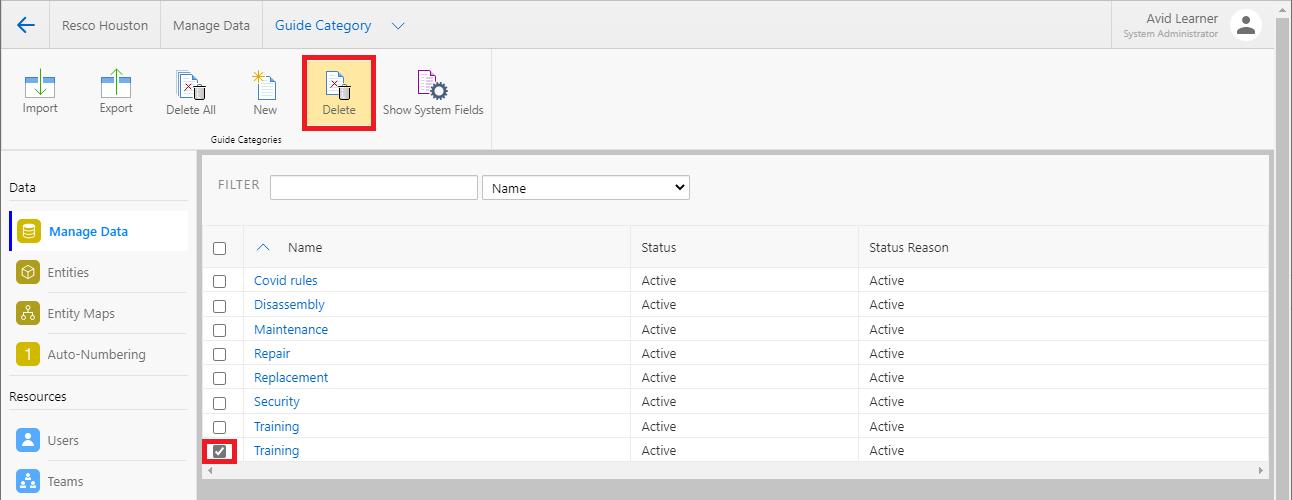Screen dimensions: 1292x500
Task: Open the Name filter field dropdown
Action: [x=585, y=188]
